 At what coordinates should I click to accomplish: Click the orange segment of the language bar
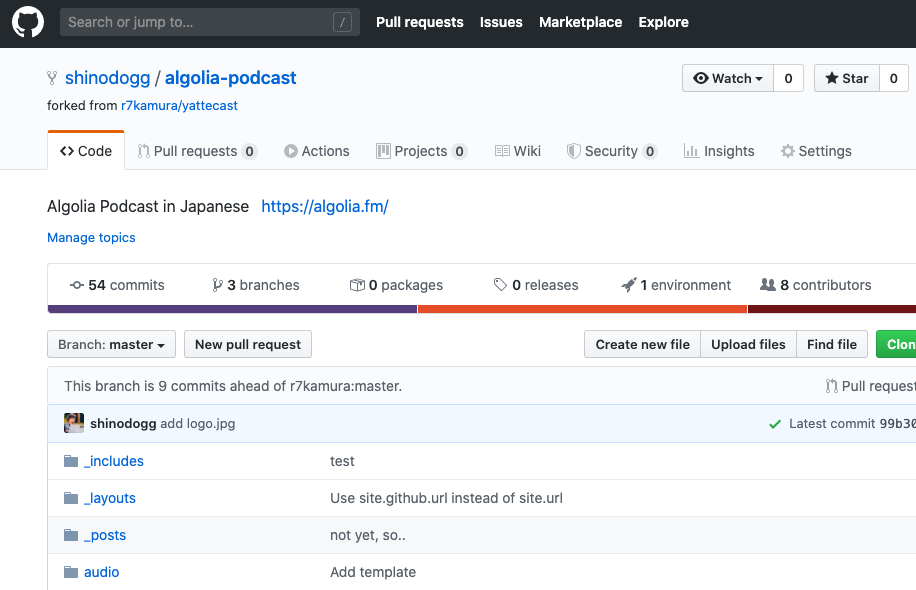click(x=582, y=309)
